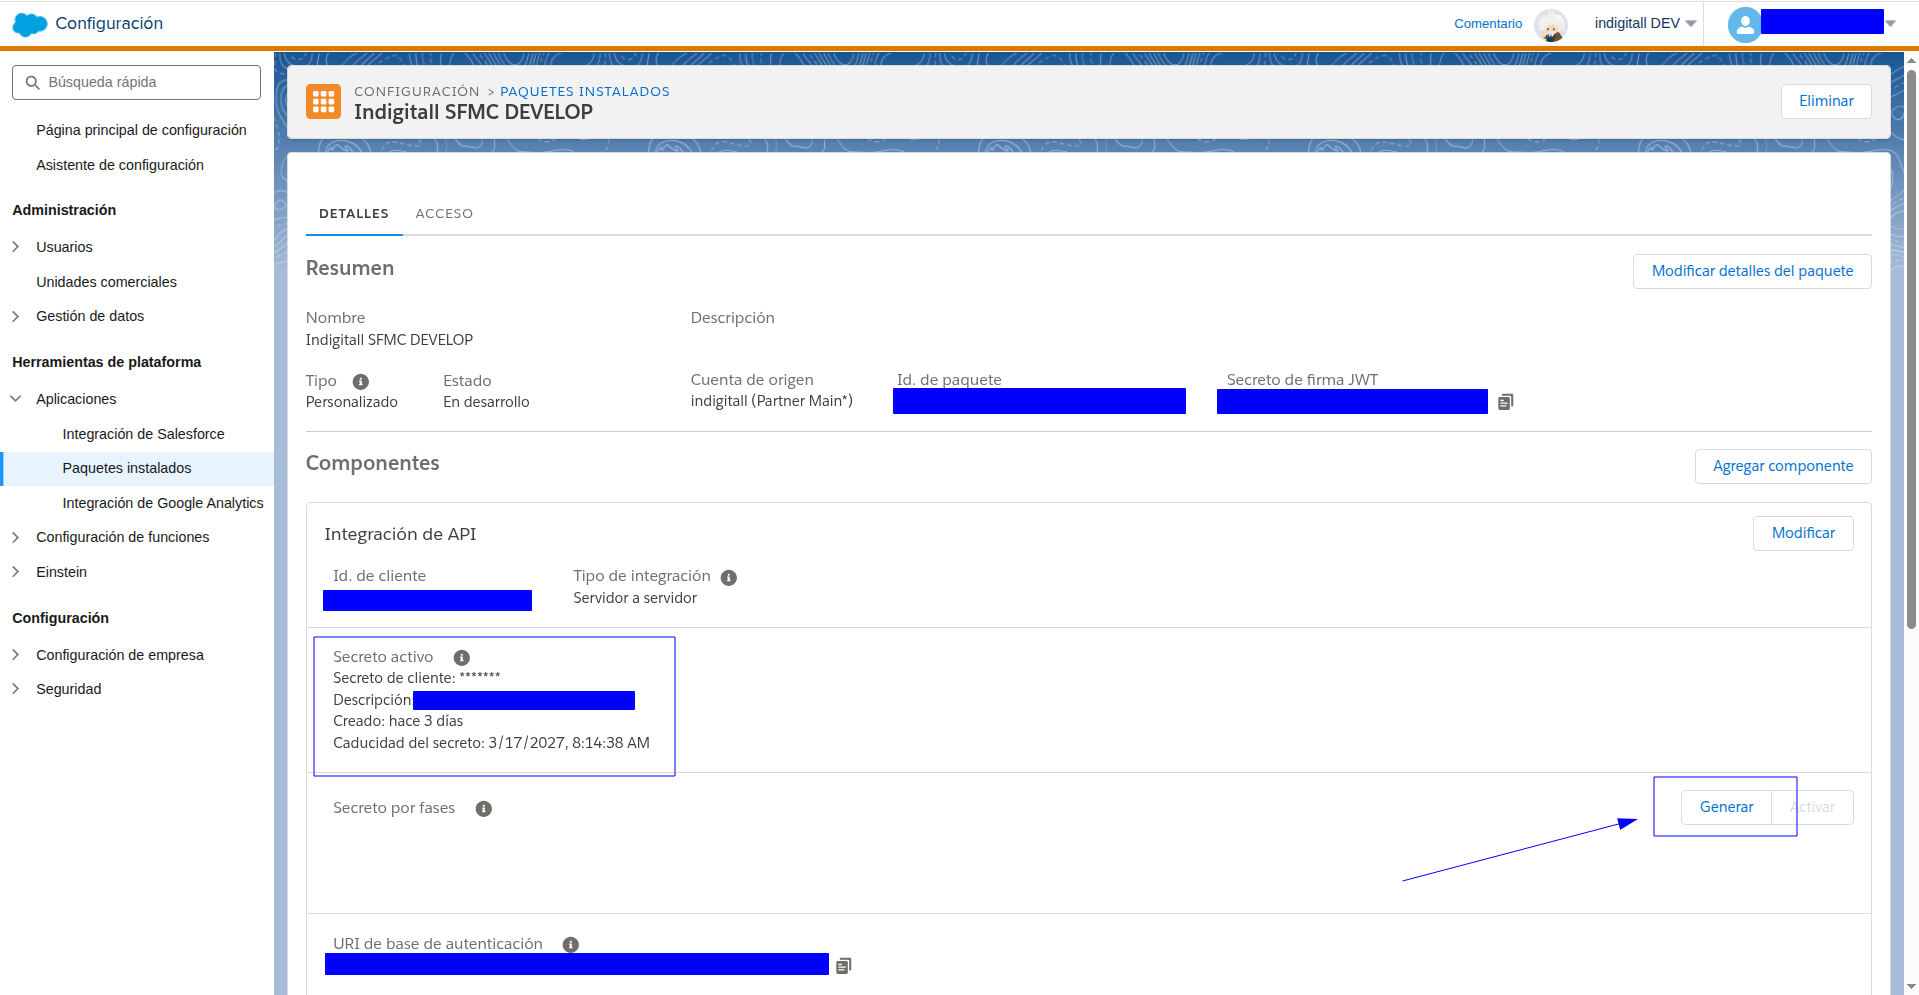Open the indigitall DEV account dropdown

pyautogui.click(x=1645, y=23)
